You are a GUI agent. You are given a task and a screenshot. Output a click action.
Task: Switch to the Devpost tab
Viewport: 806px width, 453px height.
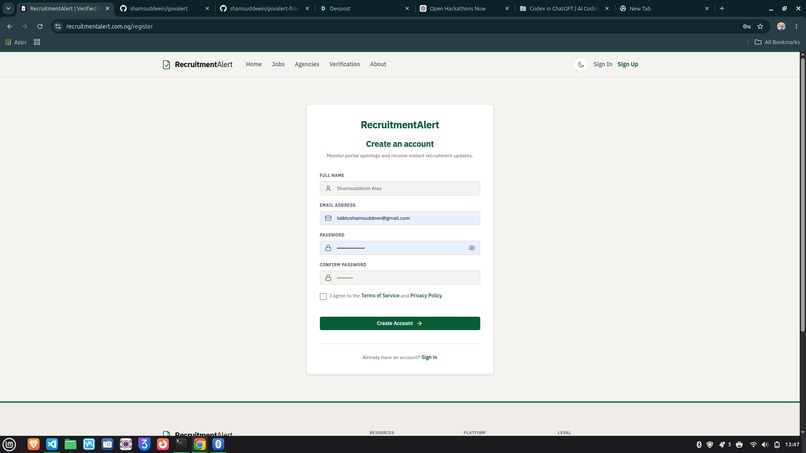pyautogui.click(x=363, y=8)
